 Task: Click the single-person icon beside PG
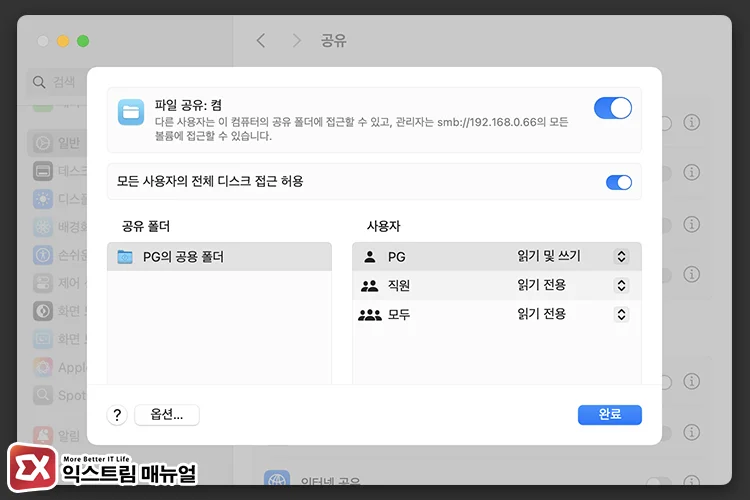[x=369, y=257]
